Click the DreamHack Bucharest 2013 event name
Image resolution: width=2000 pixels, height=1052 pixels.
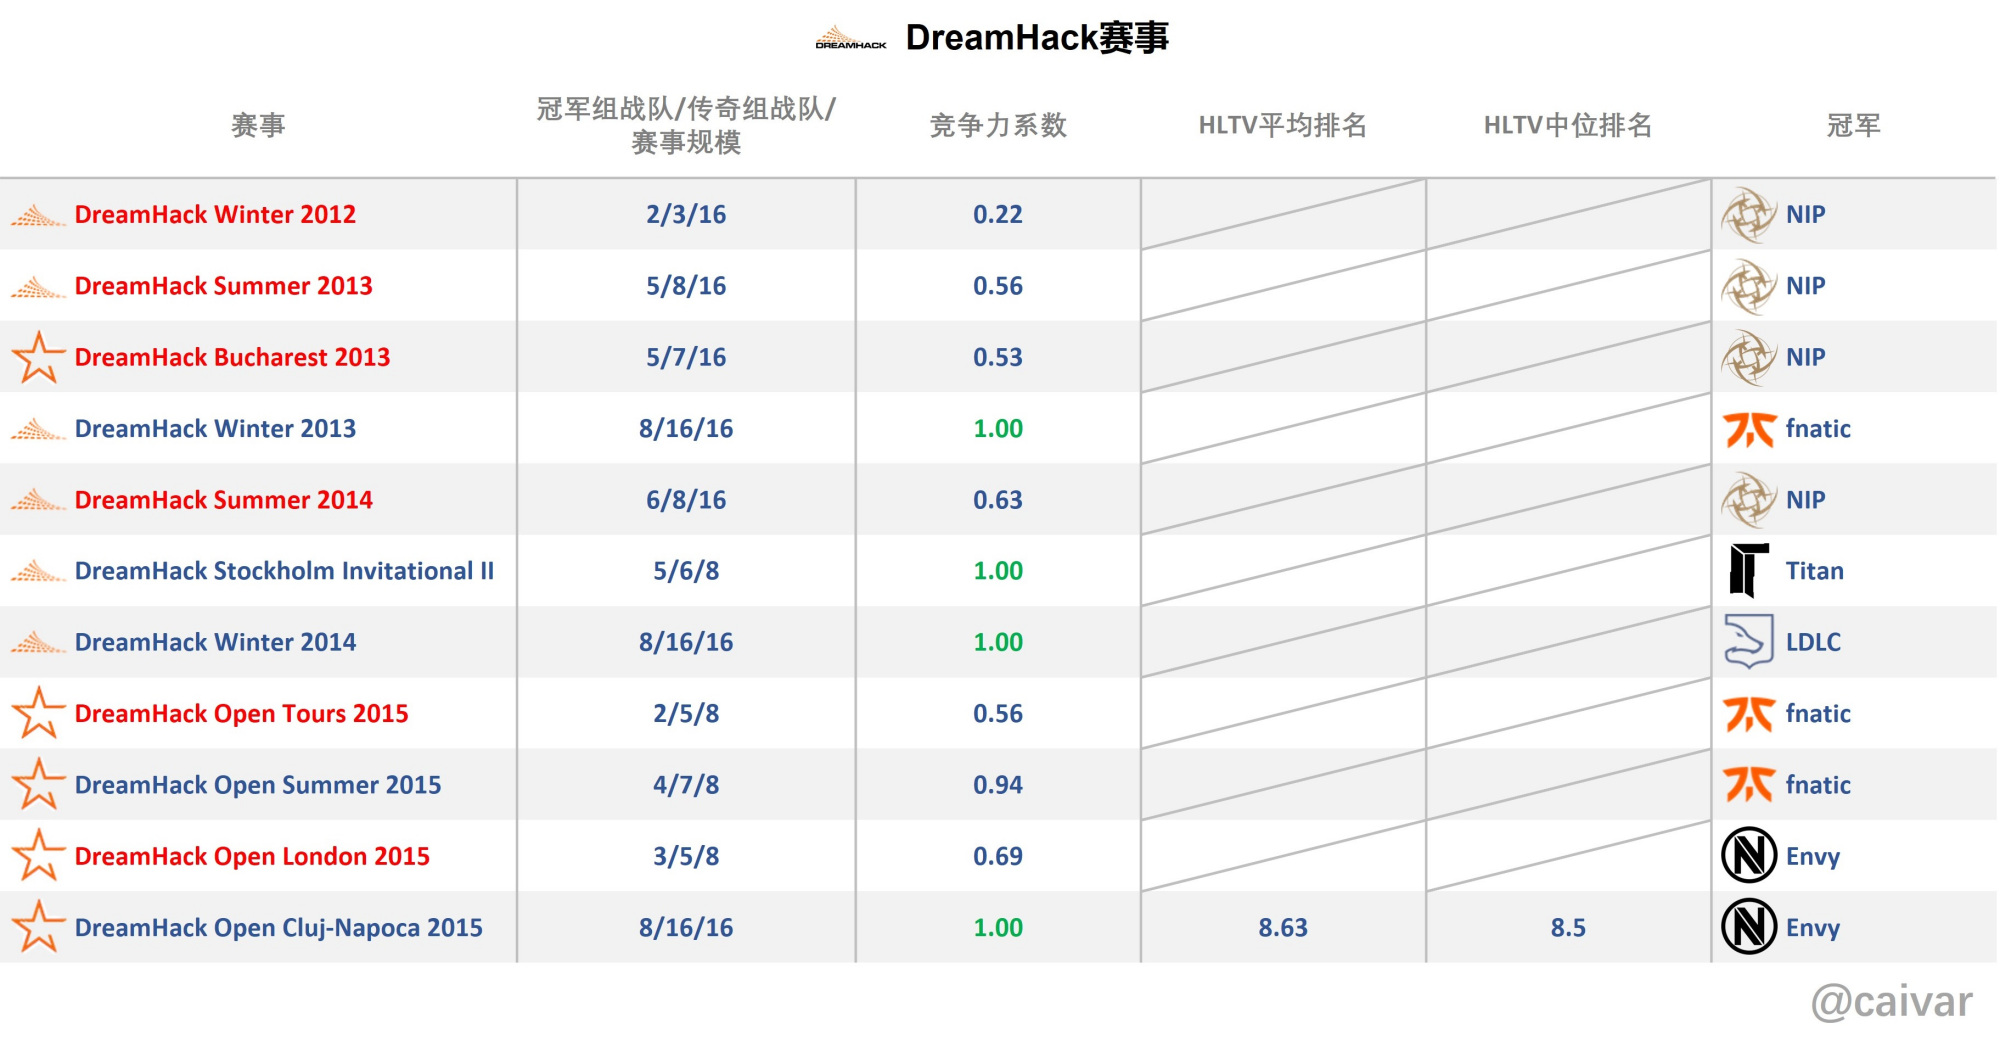click(232, 357)
